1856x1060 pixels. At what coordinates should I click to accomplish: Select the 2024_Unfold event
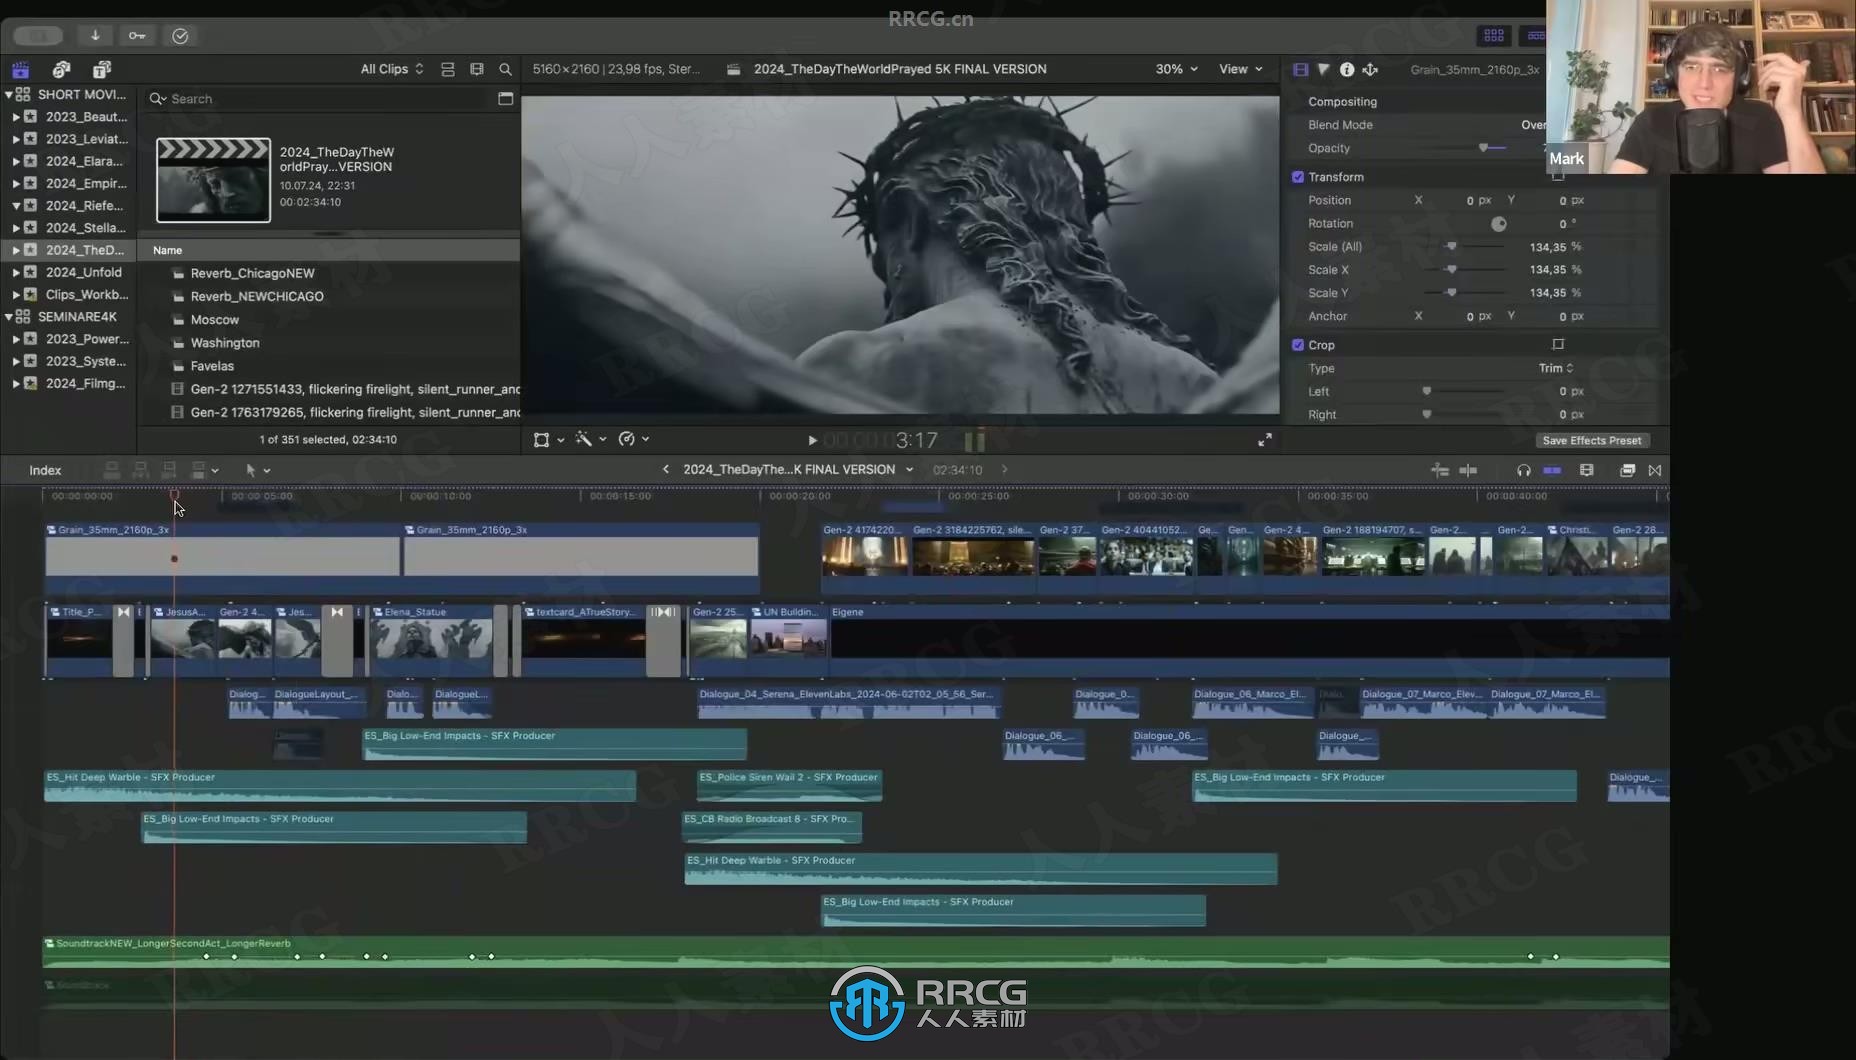tap(84, 272)
